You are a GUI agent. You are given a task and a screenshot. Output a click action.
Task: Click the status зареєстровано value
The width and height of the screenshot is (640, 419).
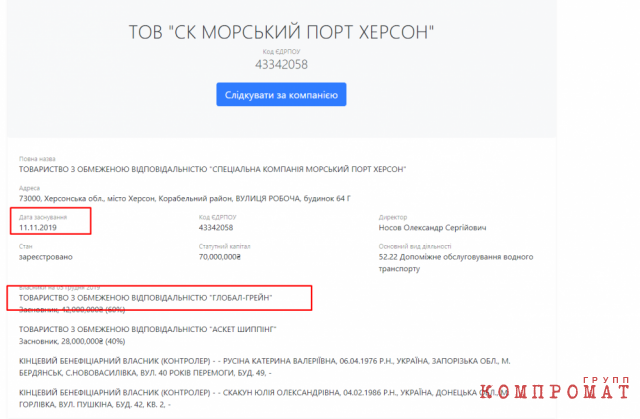pos(46,257)
